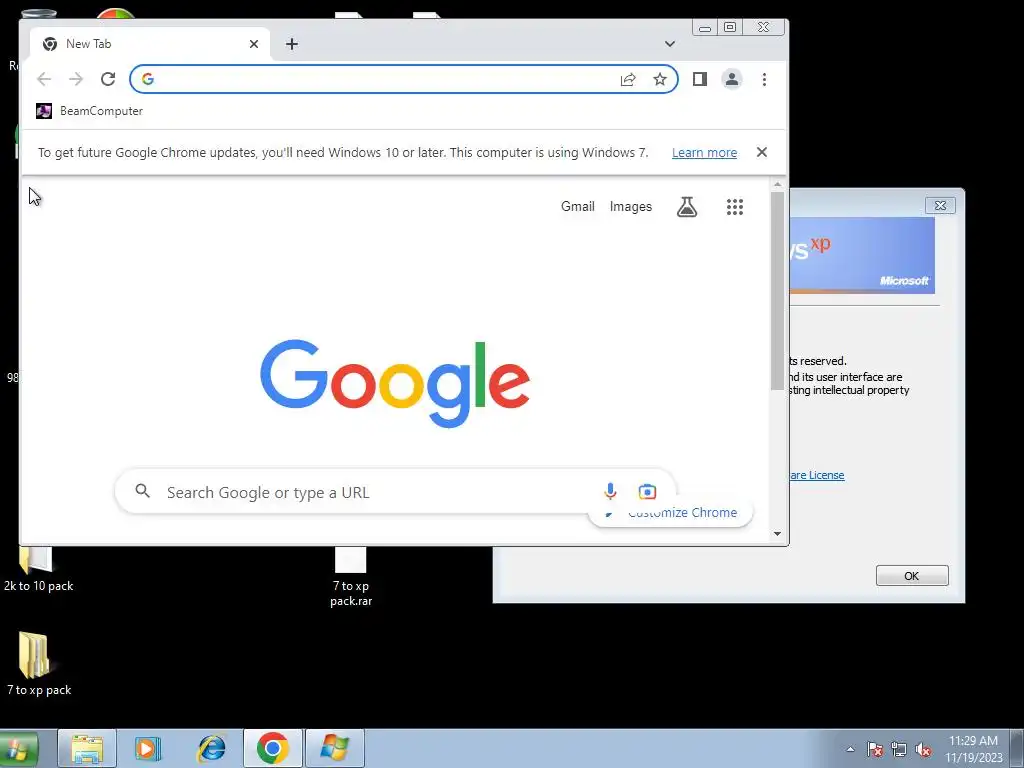
Task: Open the license link in About Windows dialog
Action: click(x=816, y=475)
